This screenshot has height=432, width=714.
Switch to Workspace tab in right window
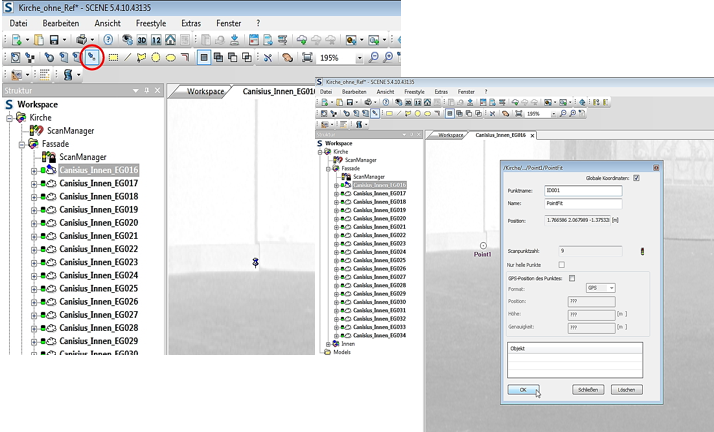[450, 135]
